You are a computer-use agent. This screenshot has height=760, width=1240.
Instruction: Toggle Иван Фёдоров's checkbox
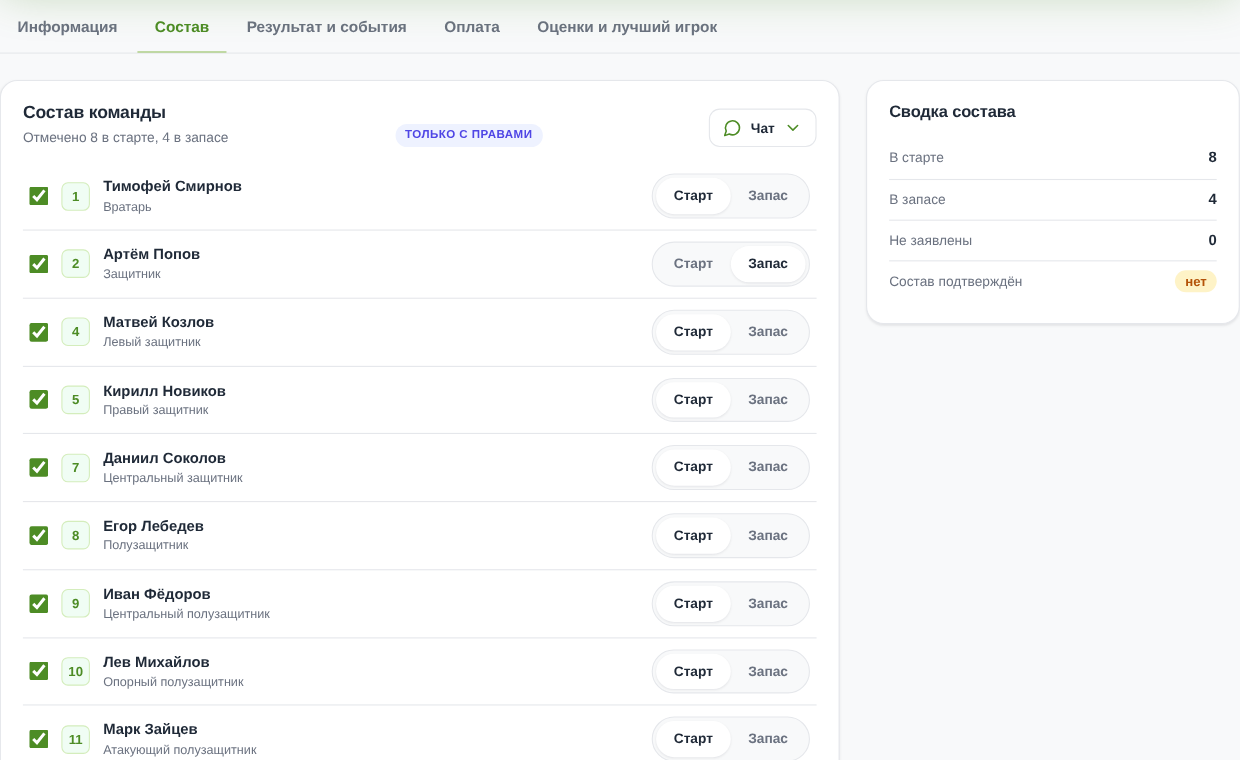coord(39,604)
